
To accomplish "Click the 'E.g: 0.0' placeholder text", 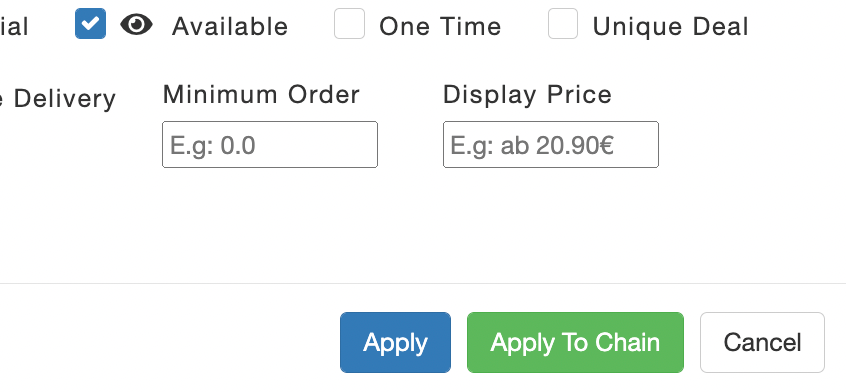I will click(x=213, y=146).
